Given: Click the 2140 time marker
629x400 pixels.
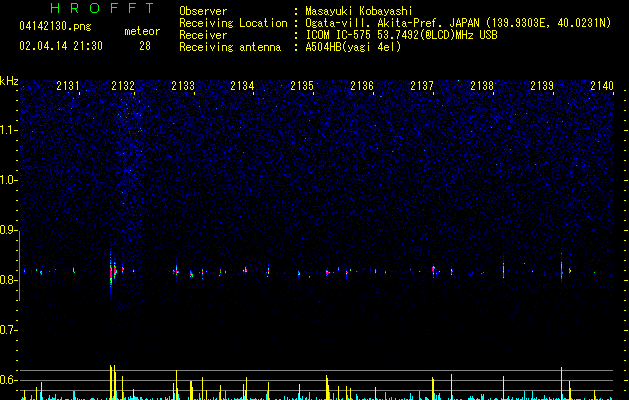Looking at the screenshot, I should (602, 86).
